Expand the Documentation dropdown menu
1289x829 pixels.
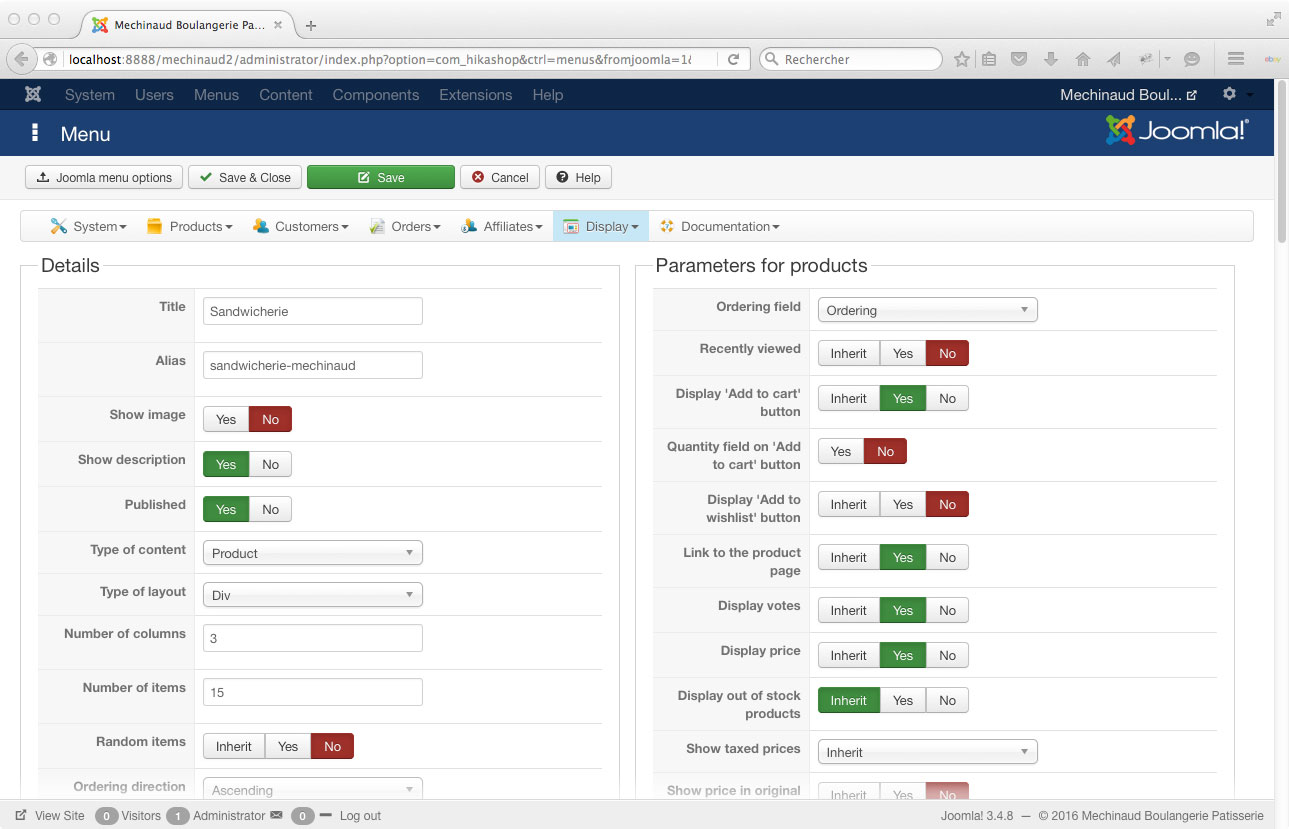click(x=719, y=226)
